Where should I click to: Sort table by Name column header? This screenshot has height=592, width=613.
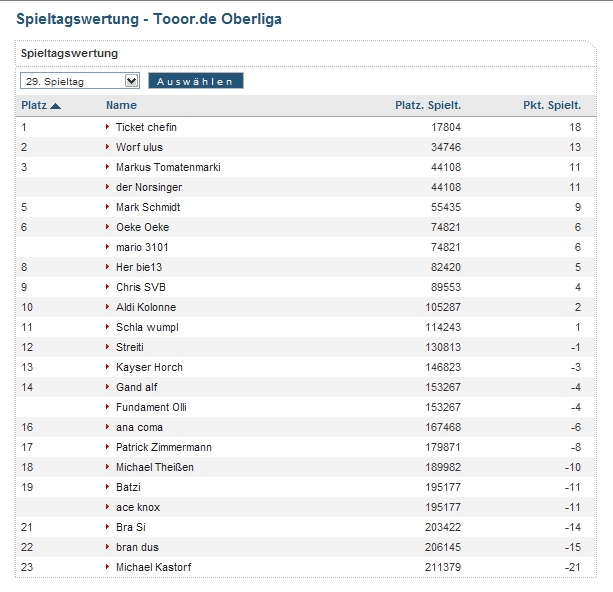121,105
